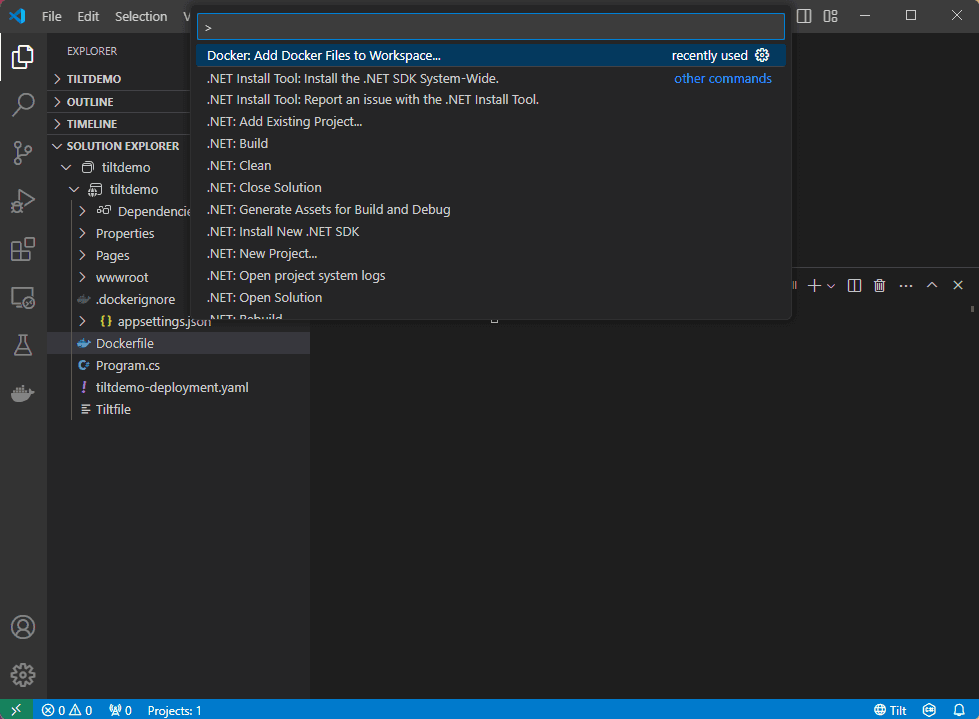Viewport: 979px width, 719px height.
Task: Open the Remote Explorer view
Action: (x=22, y=297)
